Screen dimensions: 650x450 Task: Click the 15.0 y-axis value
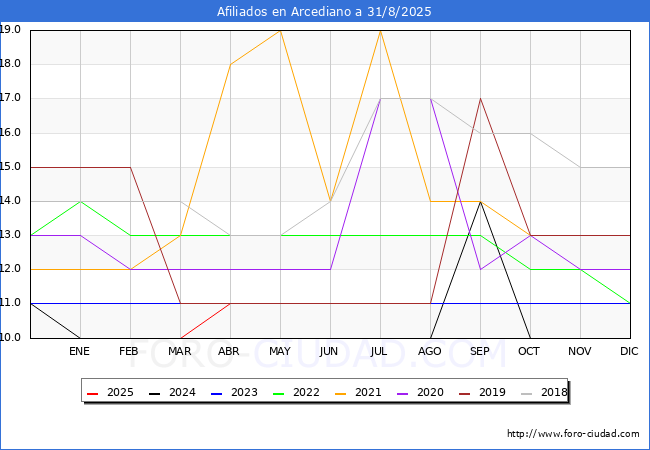pos(10,166)
